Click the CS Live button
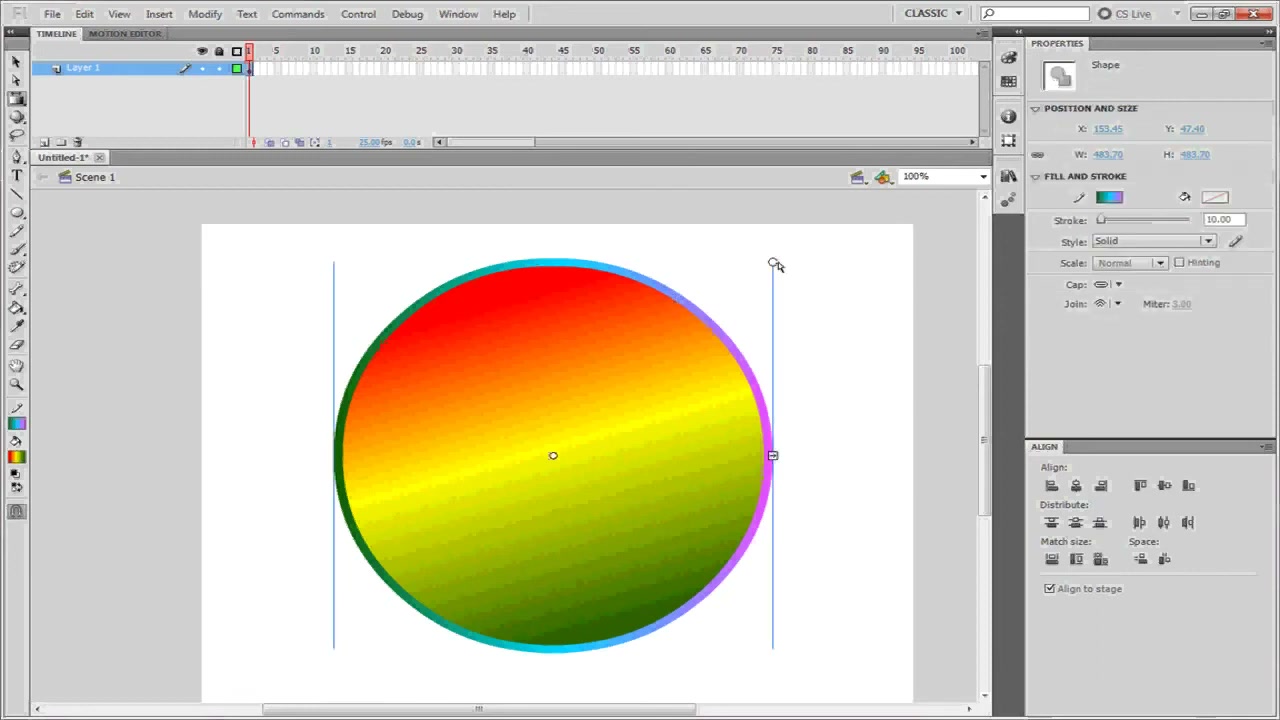 (1125, 14)
